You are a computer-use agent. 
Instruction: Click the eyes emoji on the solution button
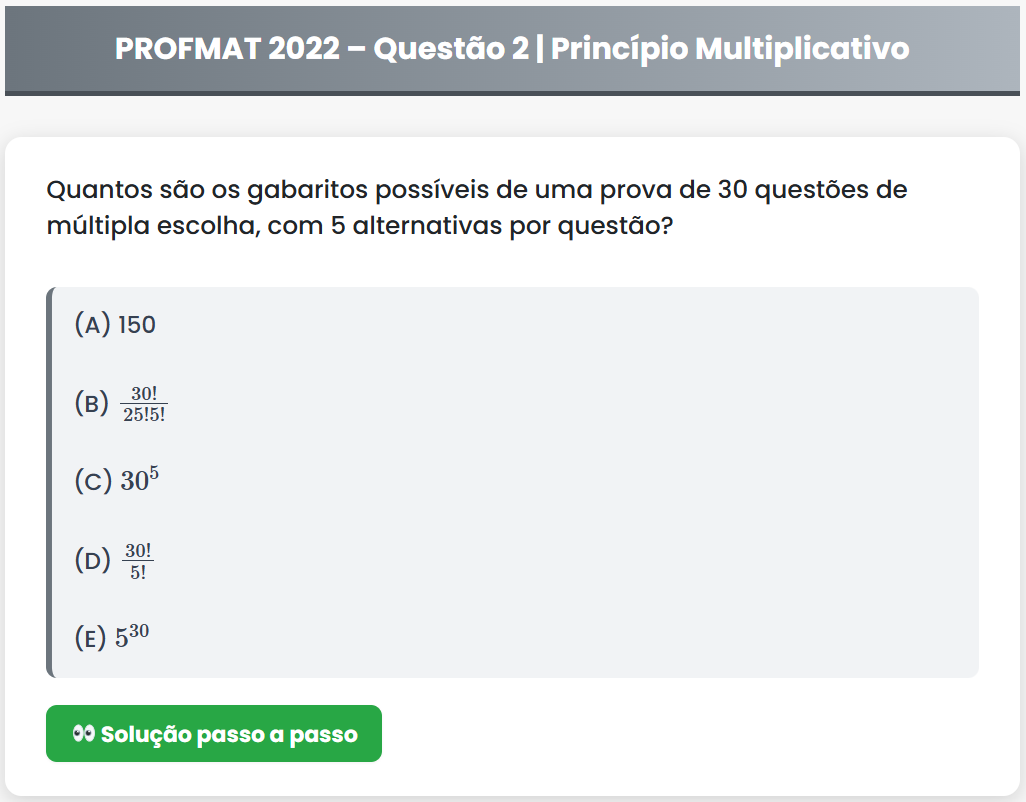click(84, 734)
